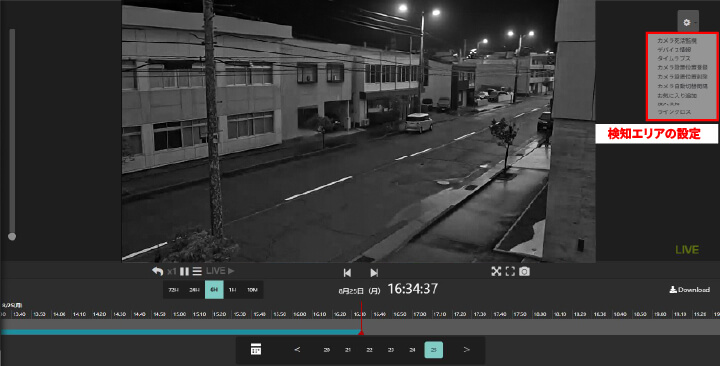Click the 16:34:37 time display
The image size is (720, 366).
tap(412, 289)
